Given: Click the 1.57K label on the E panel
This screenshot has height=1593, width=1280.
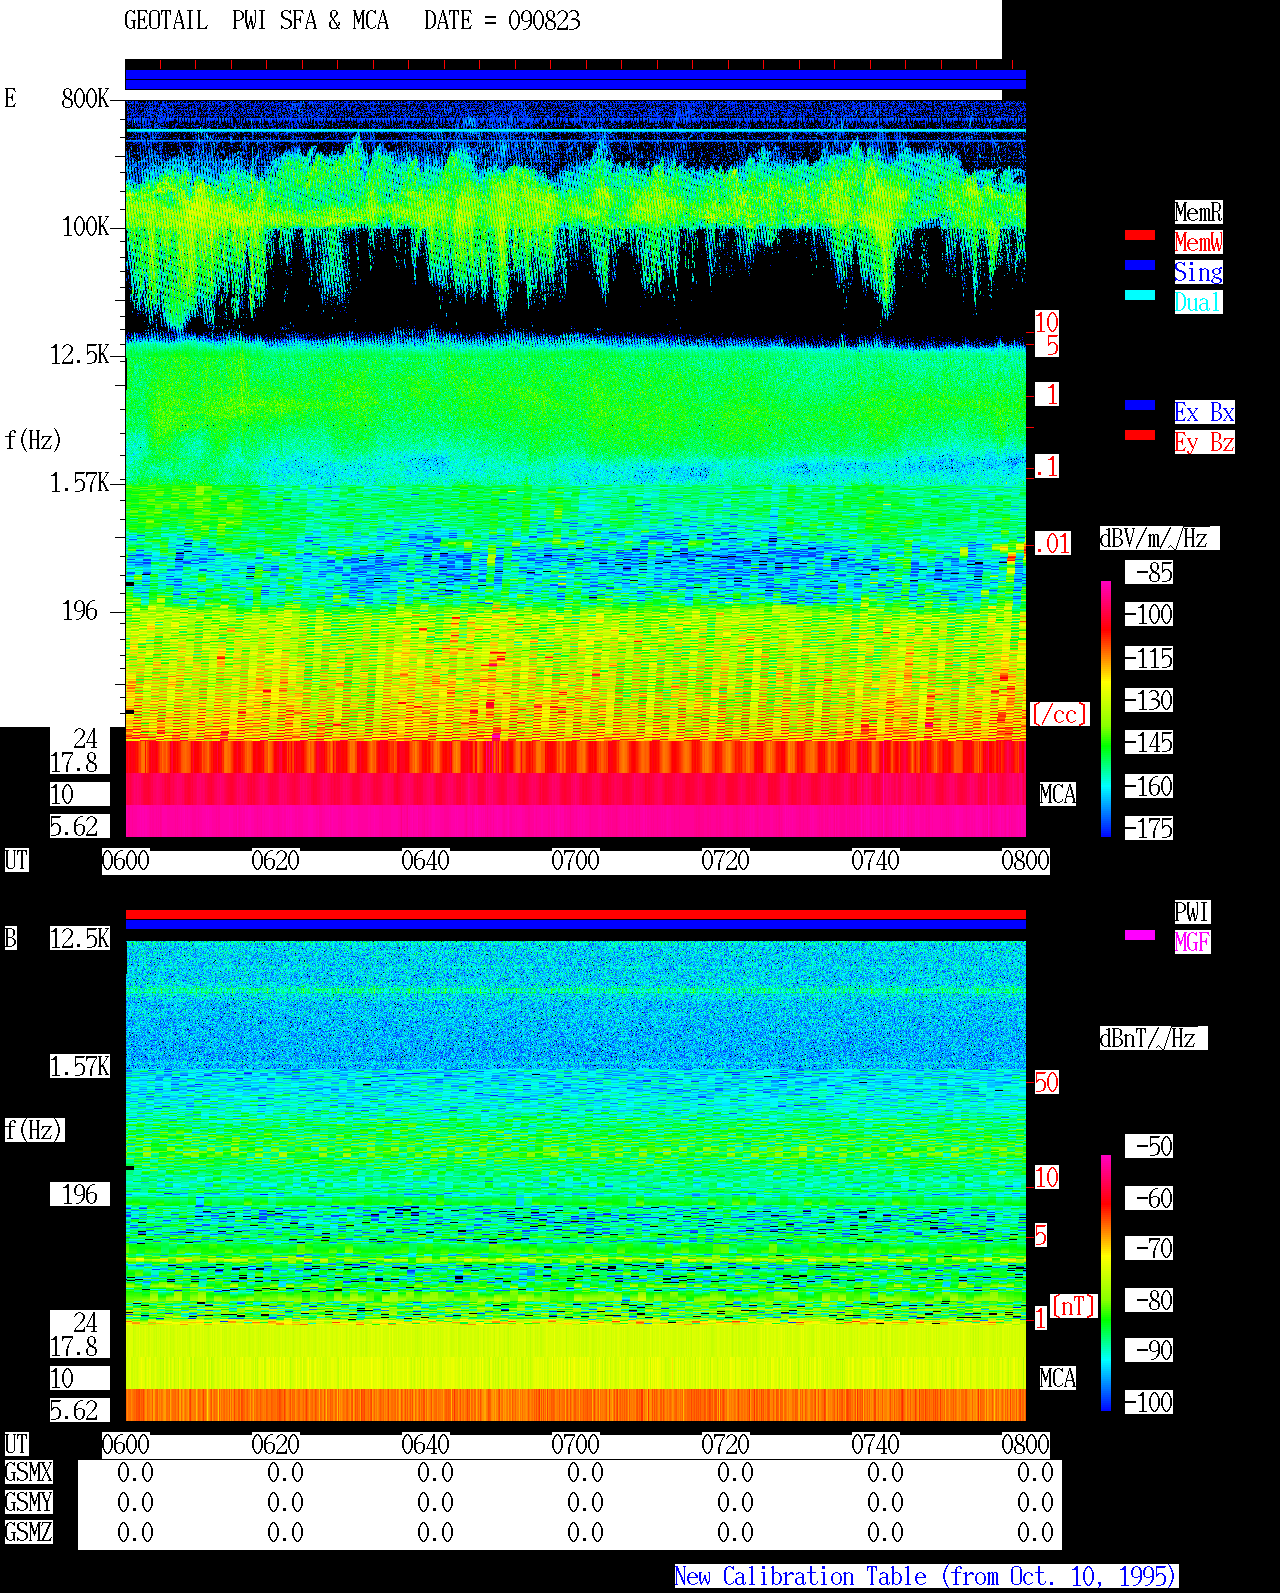Looking at the screenshot, I should 80,482.
